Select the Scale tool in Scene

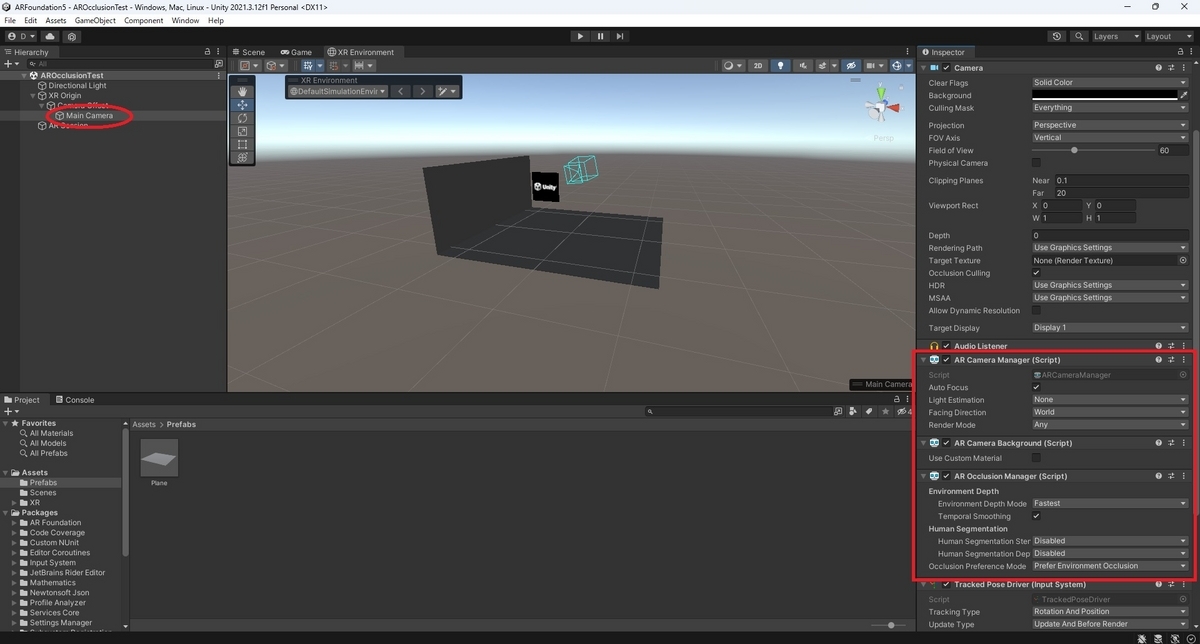(x=242, y=131)
